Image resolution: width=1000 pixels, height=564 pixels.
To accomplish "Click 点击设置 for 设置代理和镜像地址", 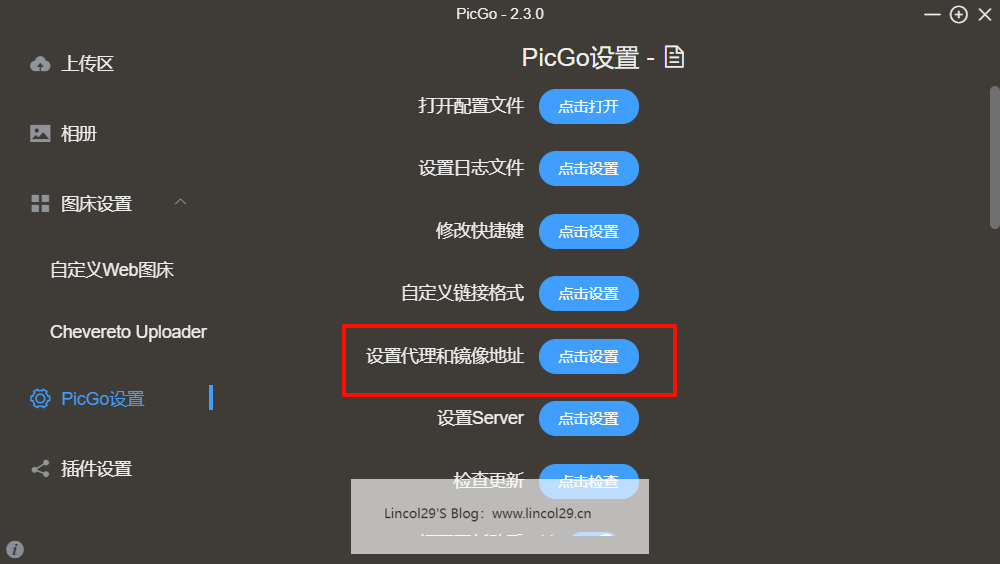I will point(589,357).
